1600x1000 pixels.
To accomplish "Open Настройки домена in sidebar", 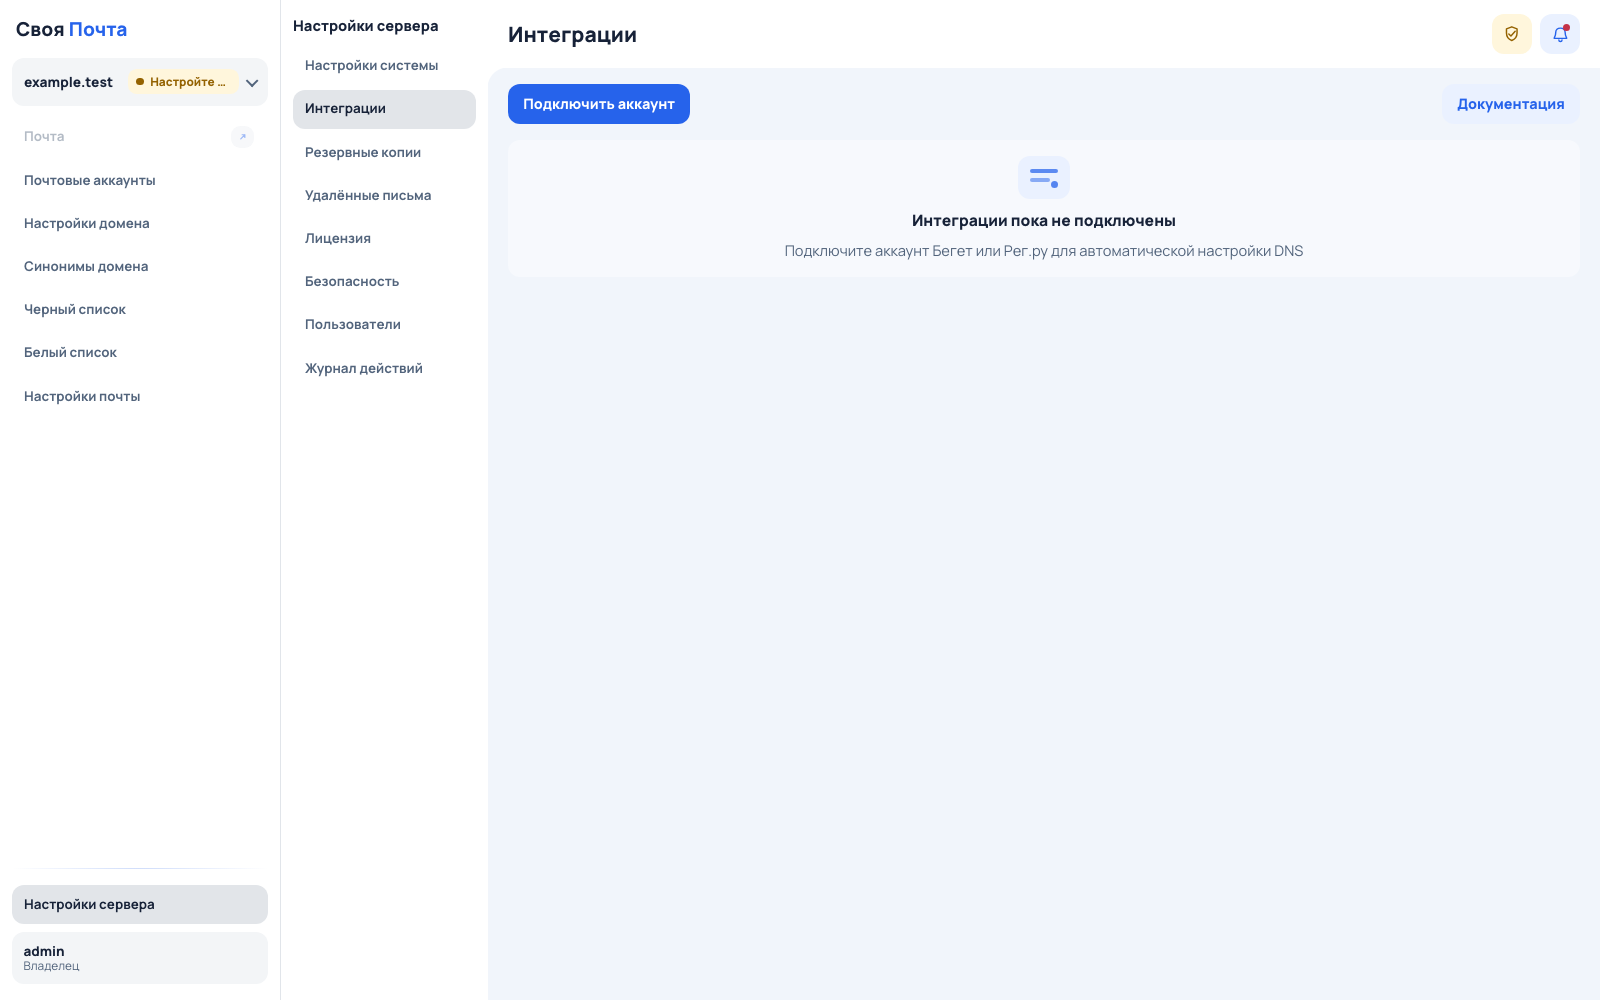I will click(140, 224).
